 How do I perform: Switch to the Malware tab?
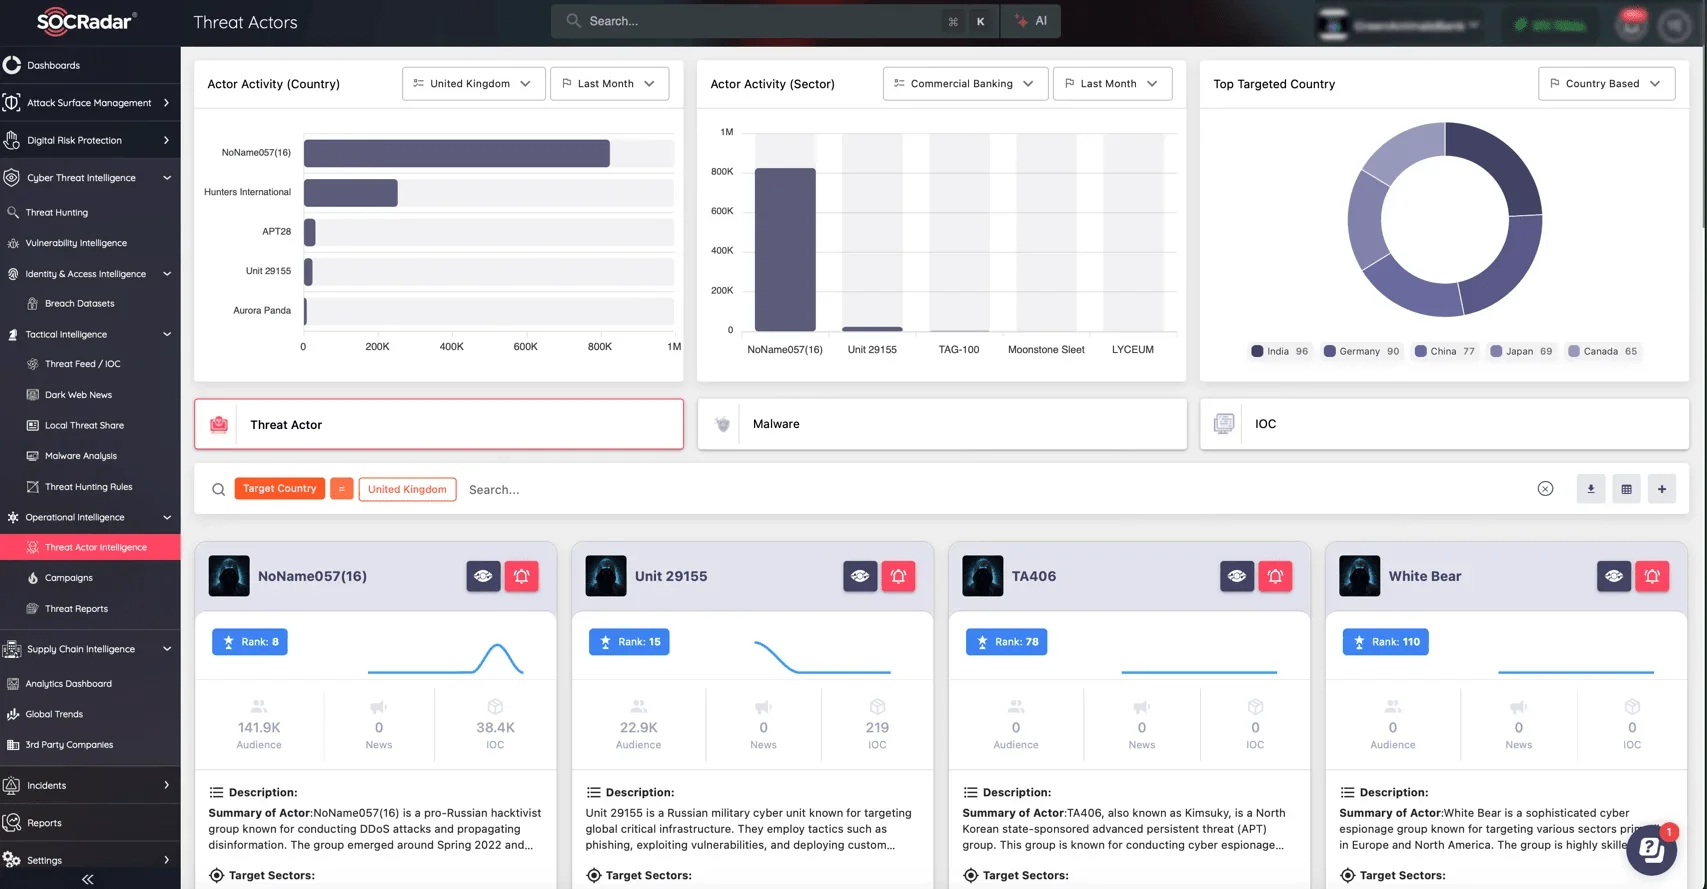941,424
